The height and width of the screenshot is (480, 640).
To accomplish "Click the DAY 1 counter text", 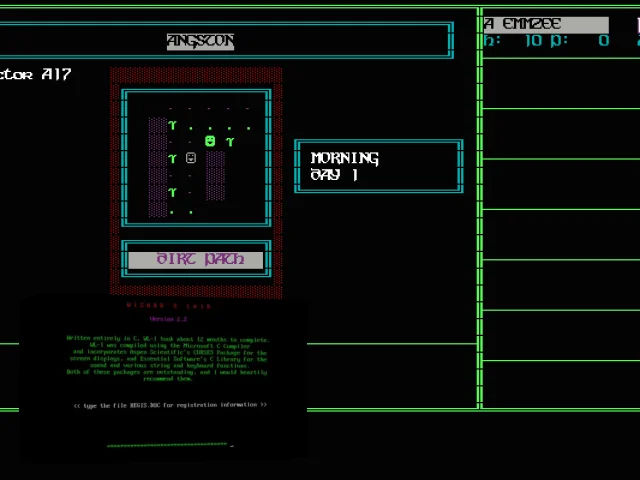I will (334, 175).
